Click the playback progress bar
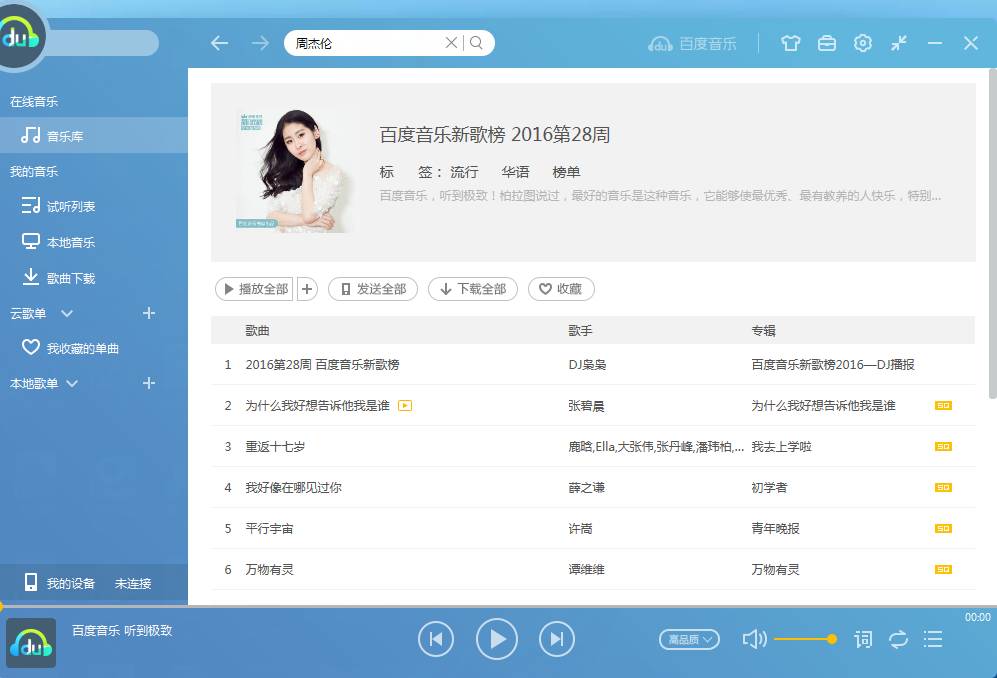 498,607
